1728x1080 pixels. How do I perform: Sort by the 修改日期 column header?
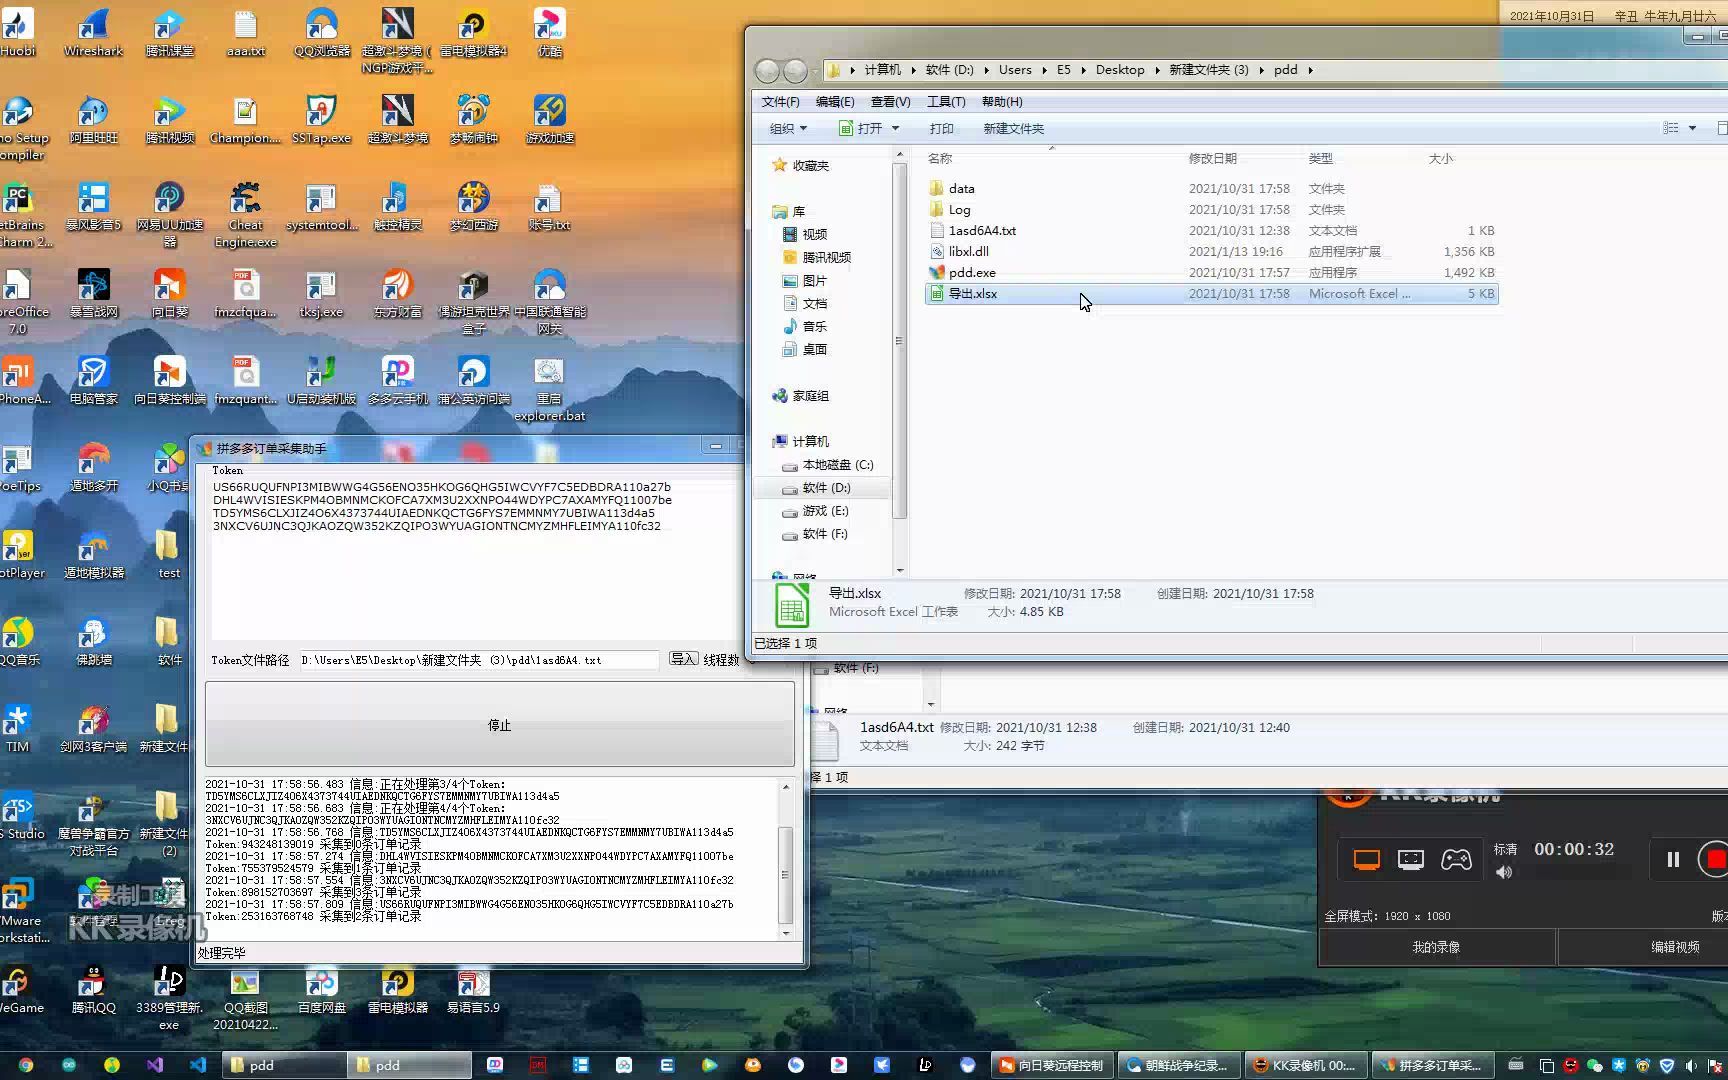tap(1212, 158)
